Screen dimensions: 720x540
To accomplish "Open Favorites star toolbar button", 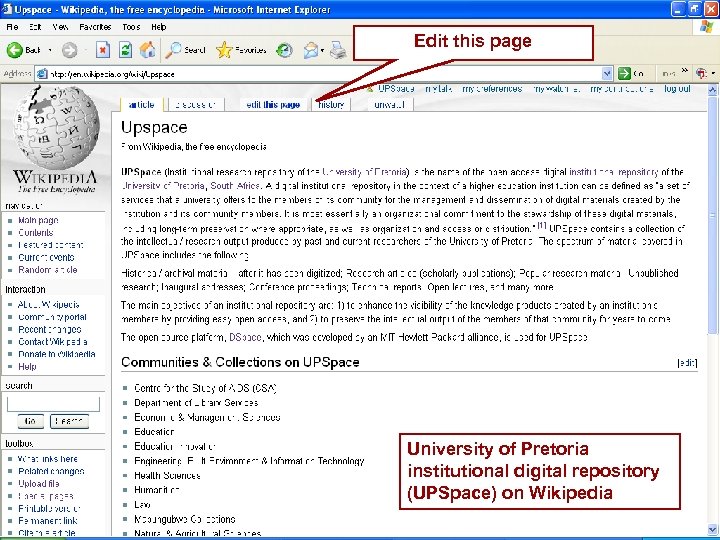I will 241,50.
